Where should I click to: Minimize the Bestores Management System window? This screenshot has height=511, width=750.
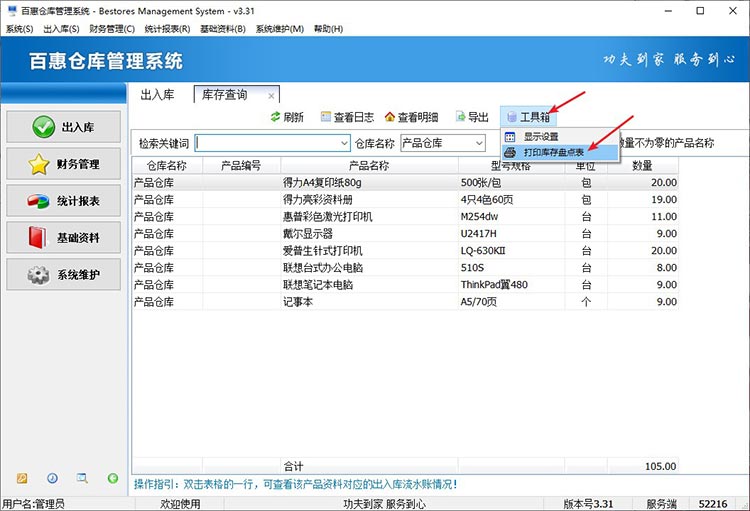668,11
